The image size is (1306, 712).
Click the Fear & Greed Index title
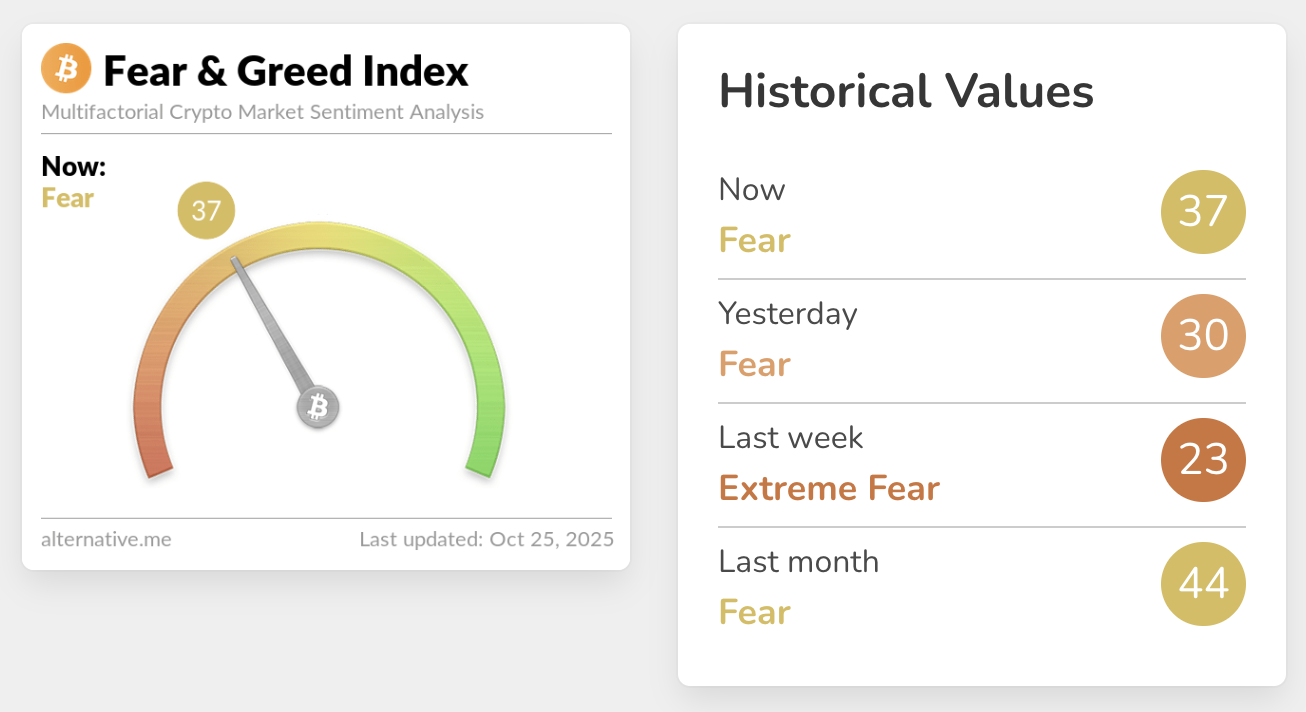pyautogui.click(x=286, y=71)
